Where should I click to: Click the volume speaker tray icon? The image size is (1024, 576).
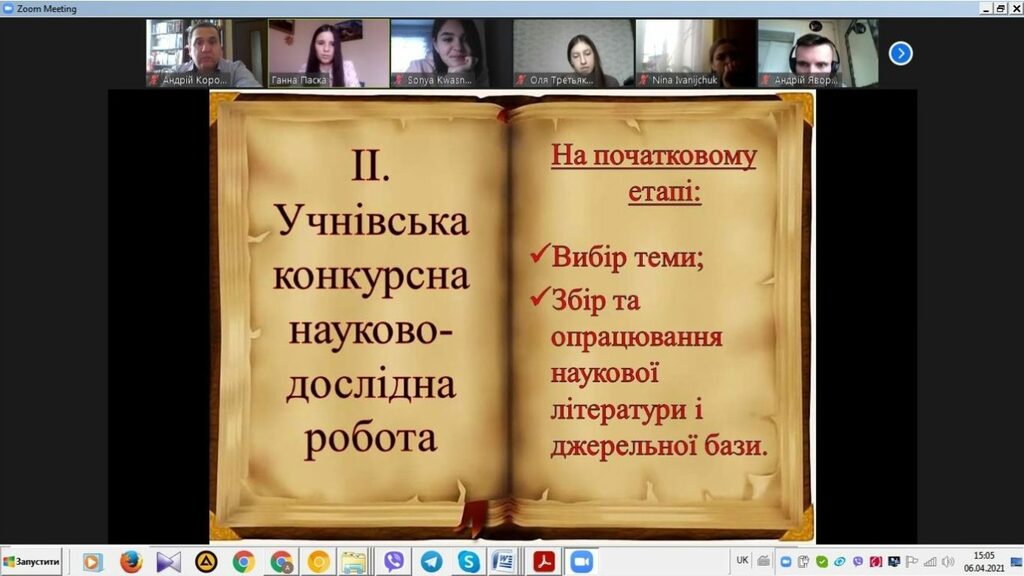click(x=948, y=562)
